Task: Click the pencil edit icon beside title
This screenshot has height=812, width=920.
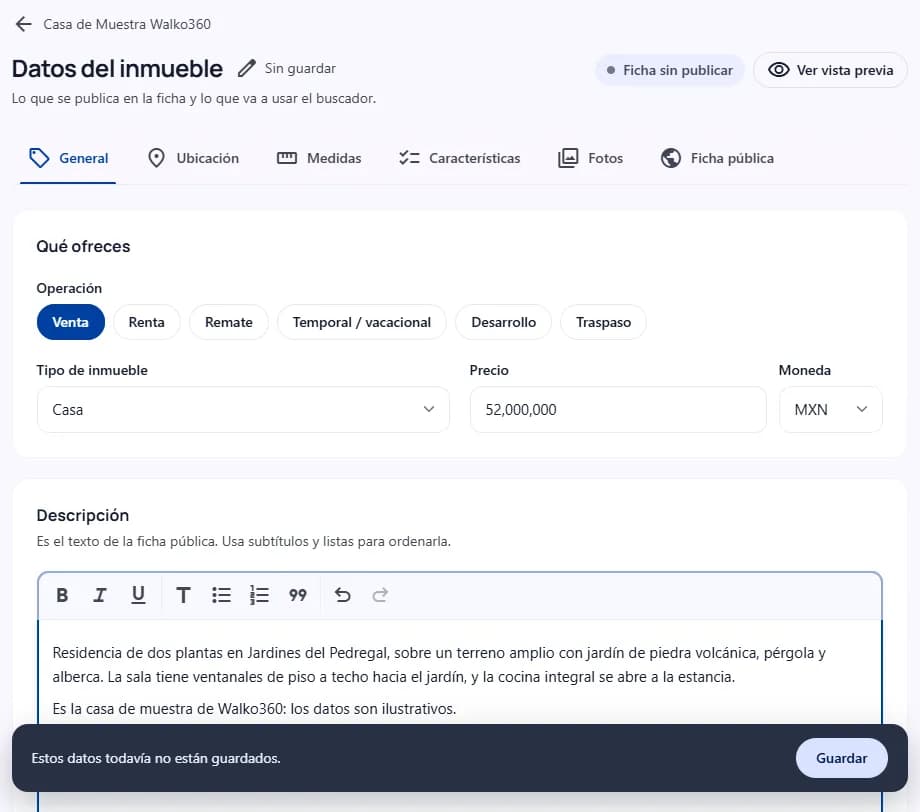Action: click(x=246, y=68)
